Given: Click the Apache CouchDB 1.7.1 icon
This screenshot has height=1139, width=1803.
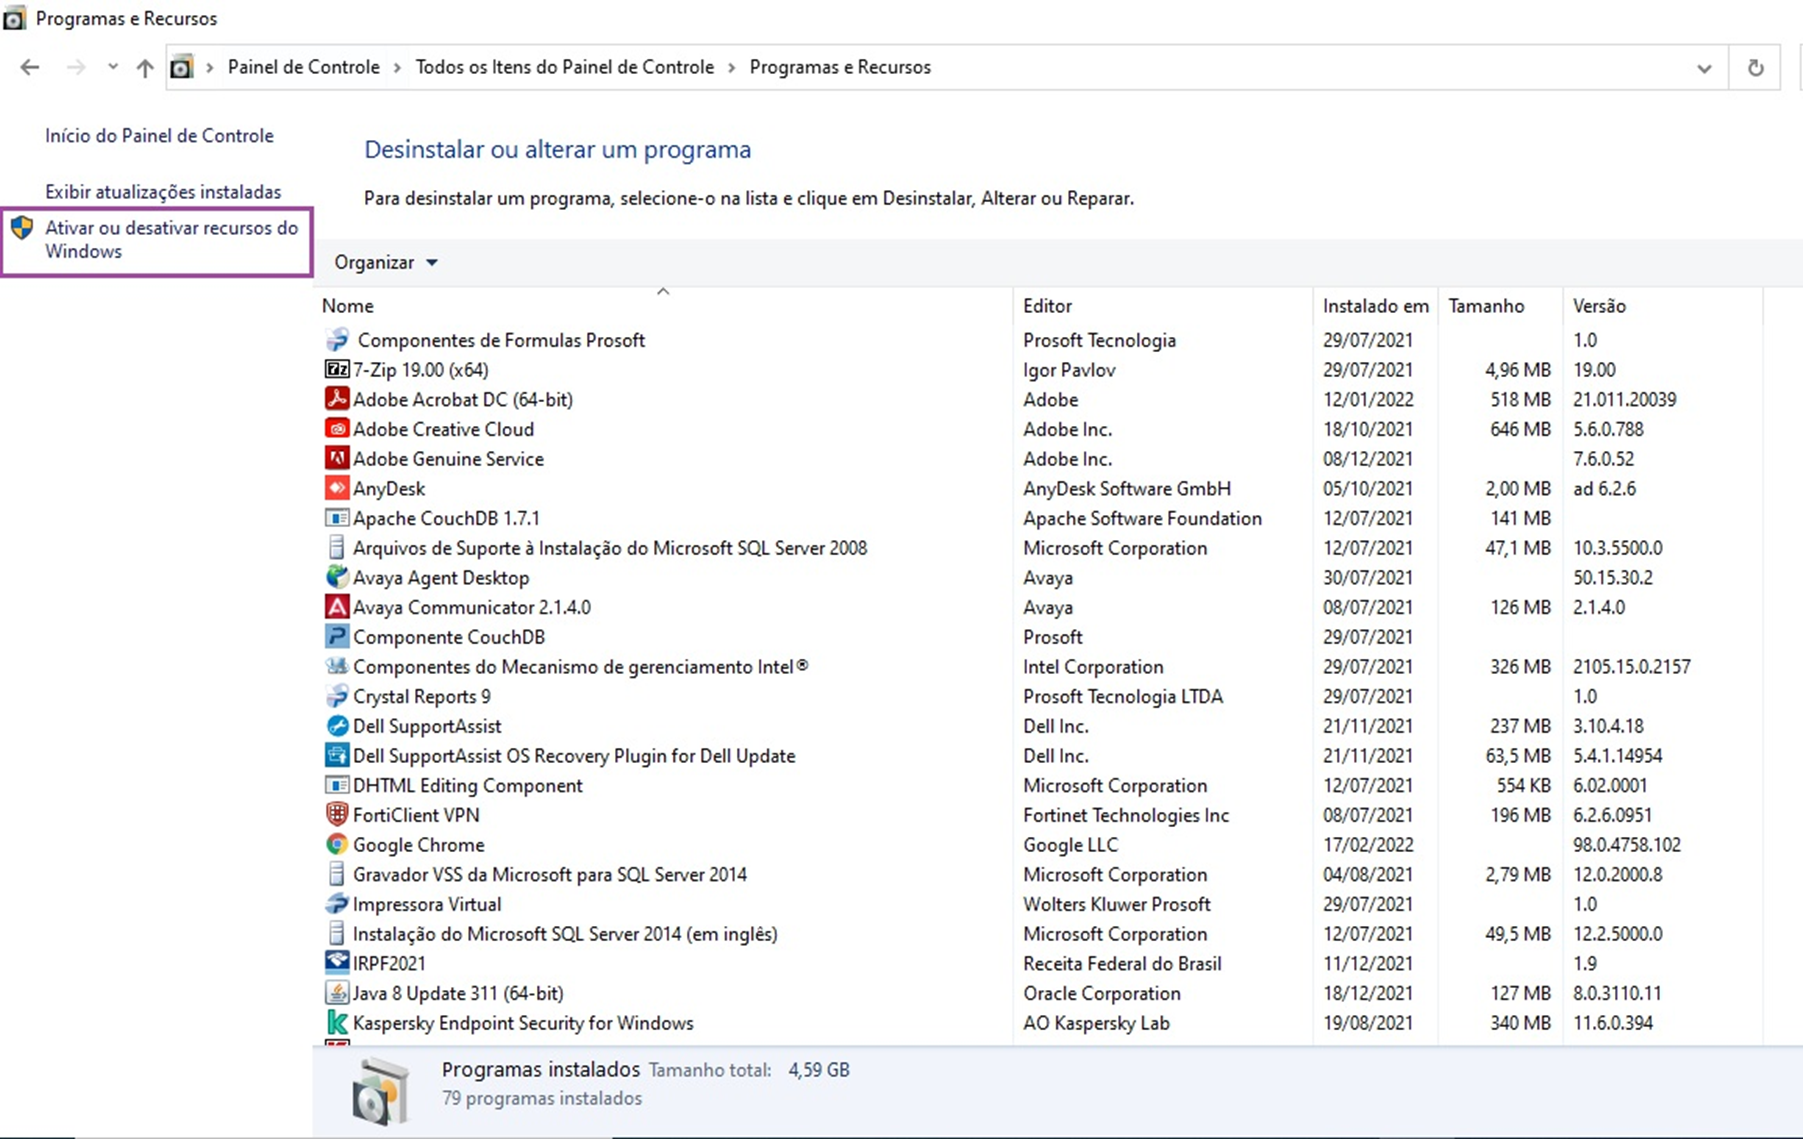Looking at the screenshot, I should coord(337,518).
